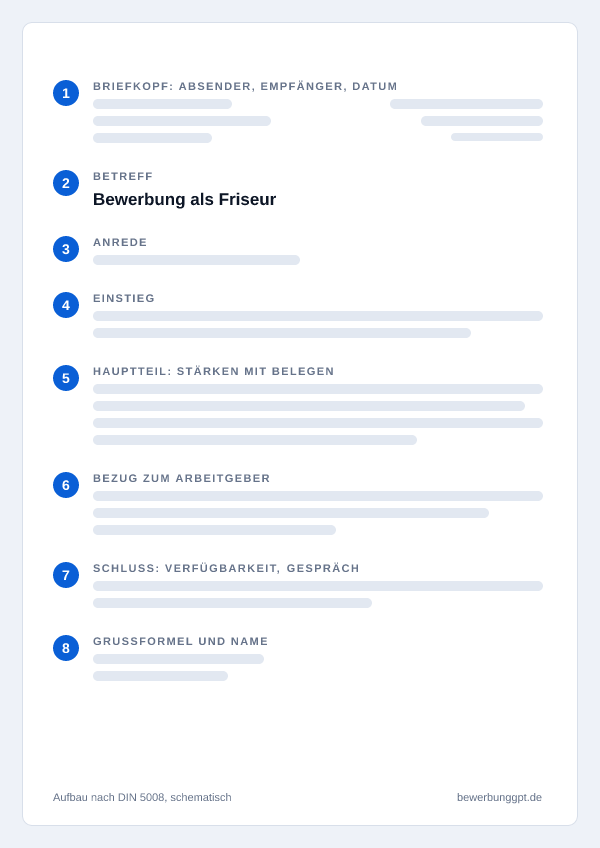Click the blue number 2 badge
The image size is (600, 848).
(66, 183)
